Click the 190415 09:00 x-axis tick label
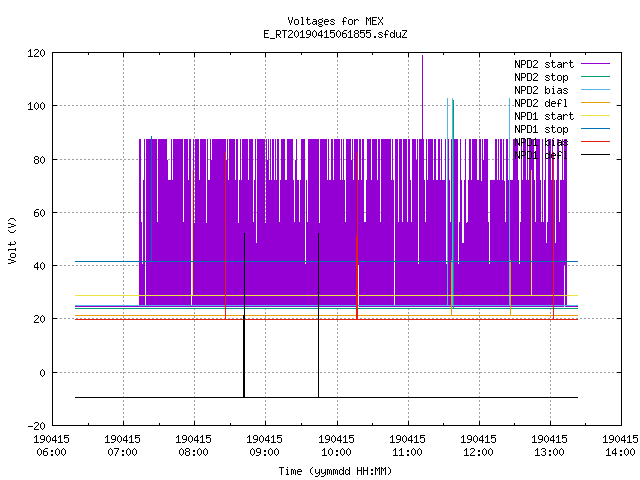640x480 pixels. [x=264, y=446]
